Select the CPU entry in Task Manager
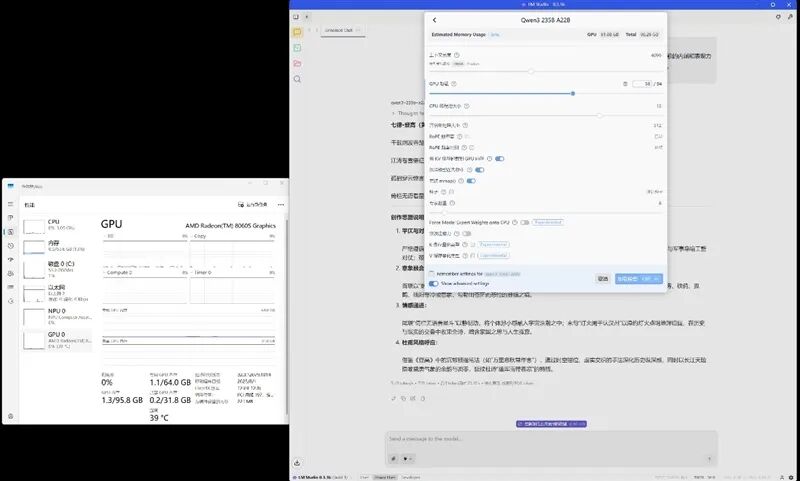The width and height of the screenshot is (800, 481). [57, 225]
